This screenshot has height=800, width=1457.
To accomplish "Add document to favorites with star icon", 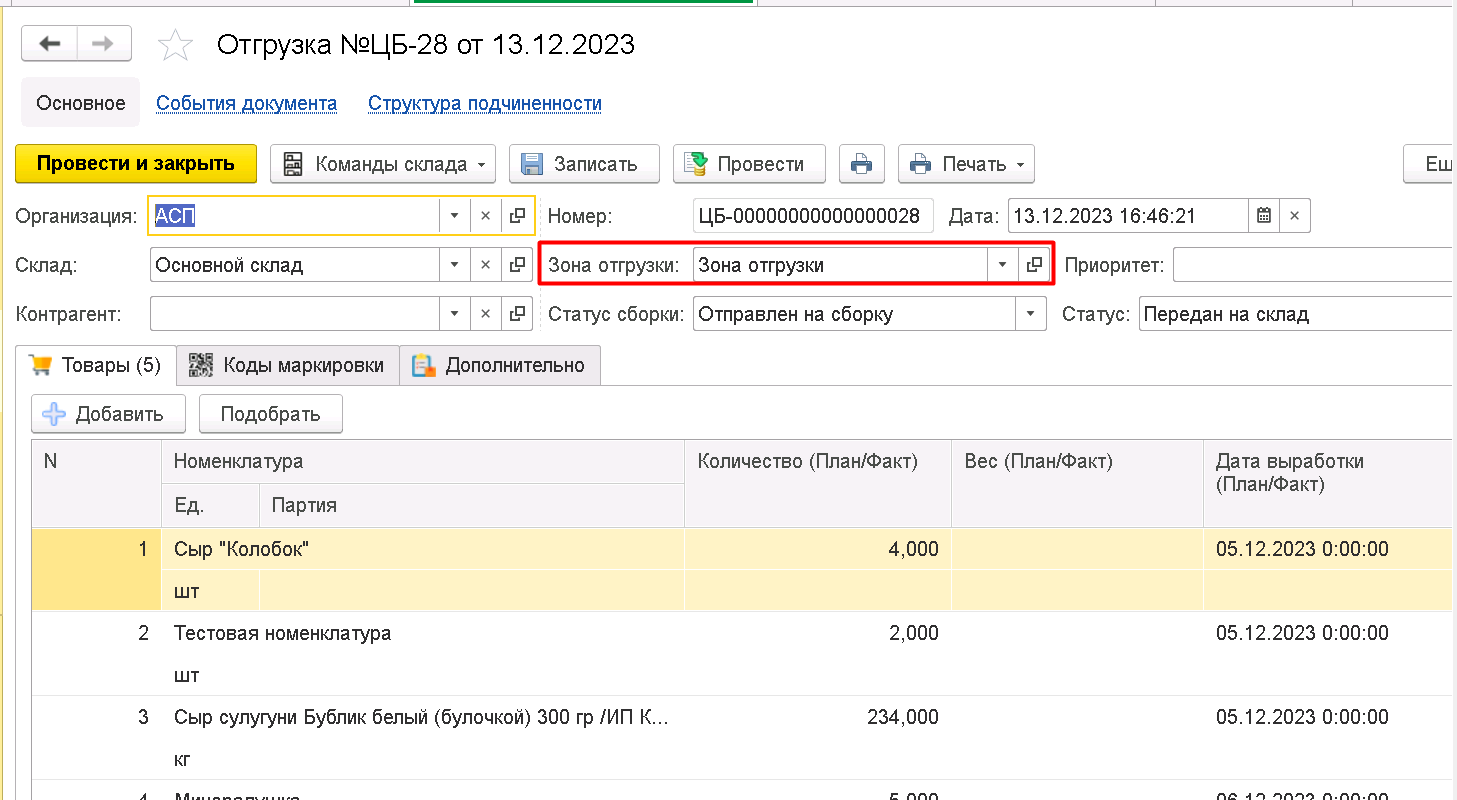I will coord(176,45).
